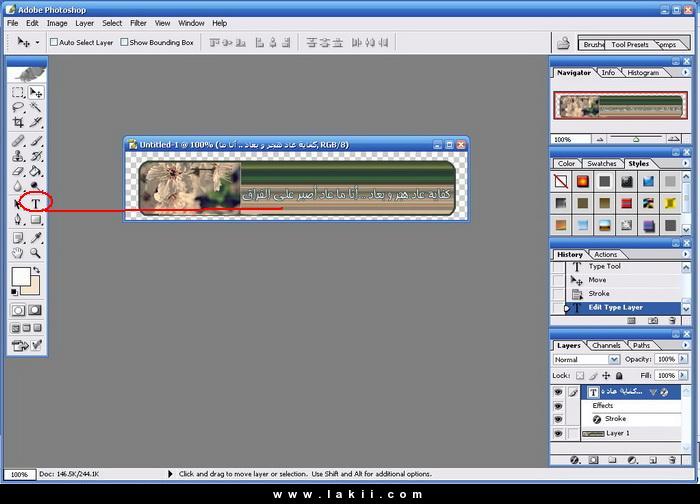Image resolution: width=700 pixels, height=504 pixels.
Task: Click the foreground color swatch
Action: click(20, 275)
